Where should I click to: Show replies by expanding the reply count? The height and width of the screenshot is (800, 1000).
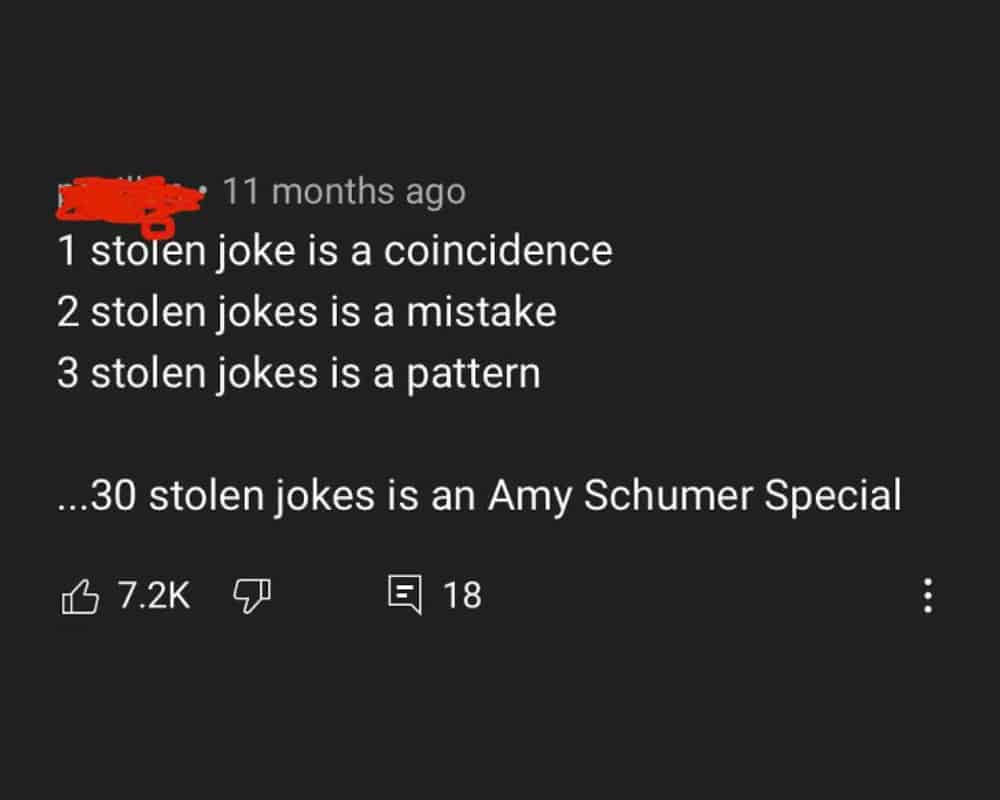pos(463,595)
